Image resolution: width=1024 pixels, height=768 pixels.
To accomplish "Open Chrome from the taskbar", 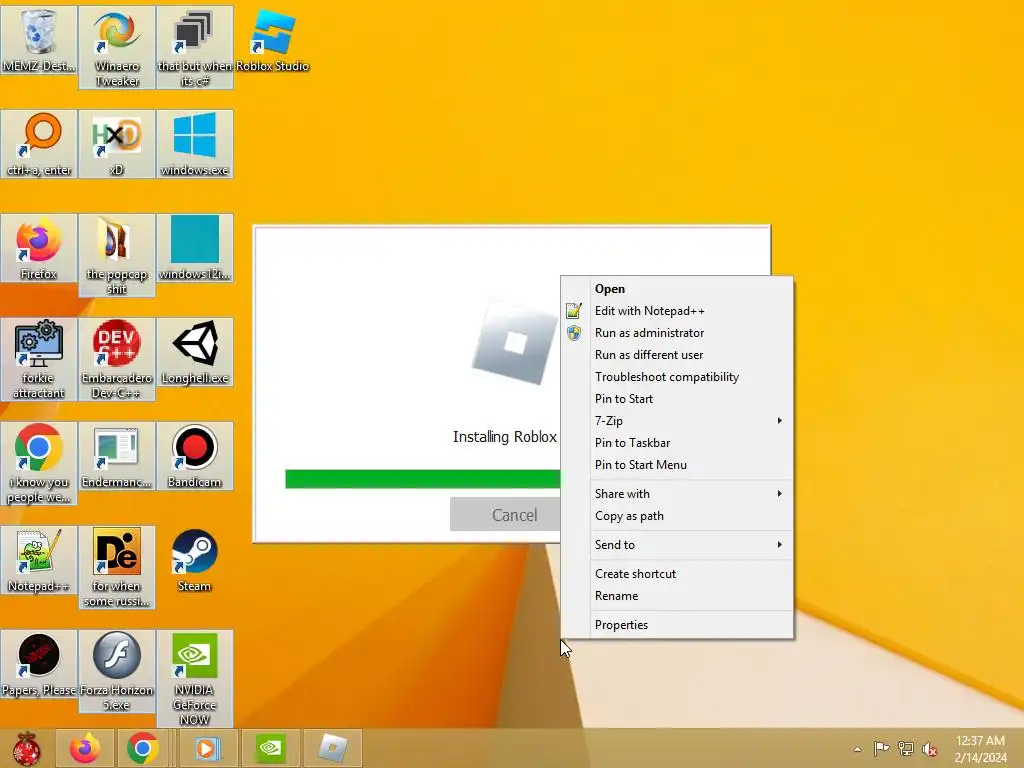I will tap(142, 748).
